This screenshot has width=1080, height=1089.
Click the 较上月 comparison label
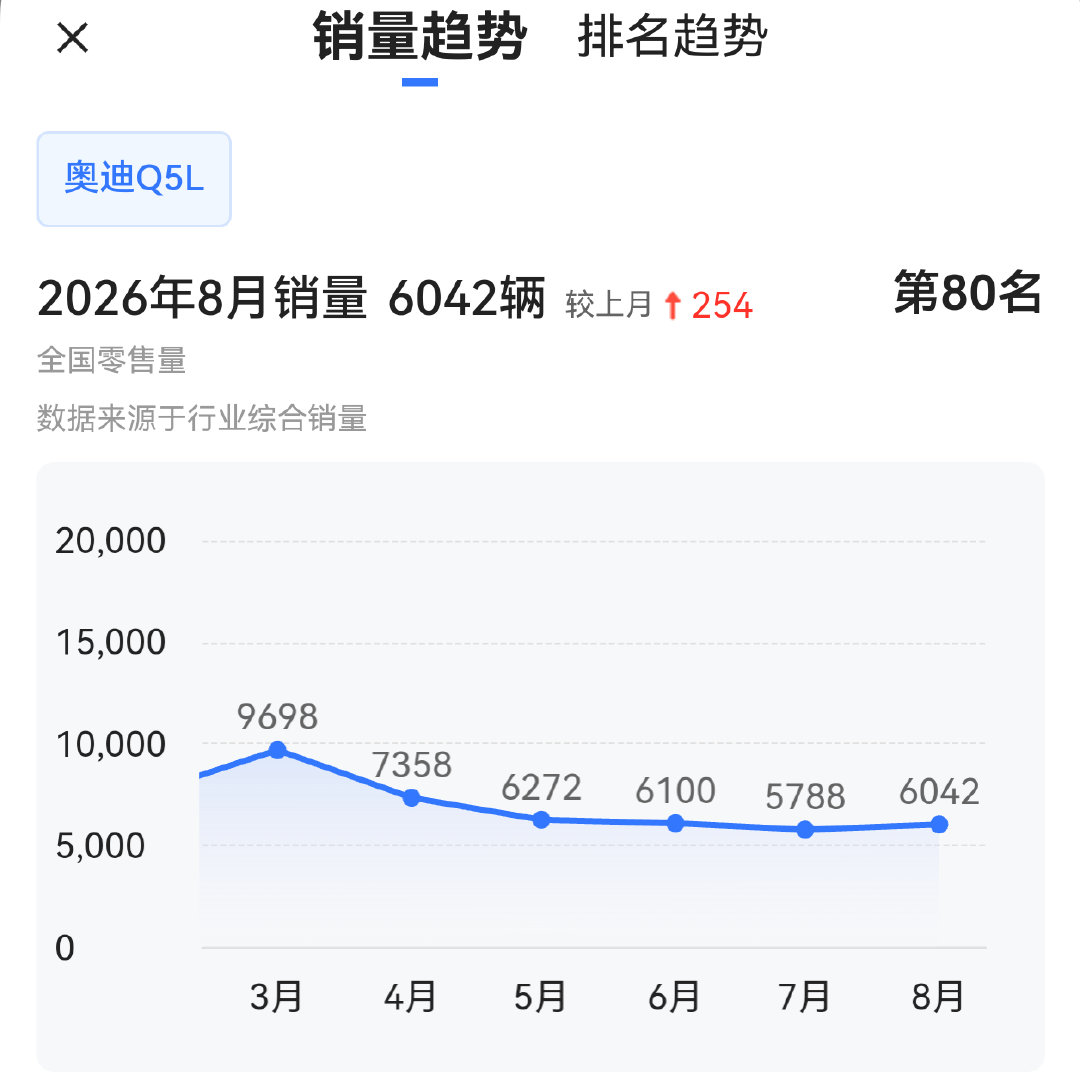pyautogui.click(x=608, y=305)
